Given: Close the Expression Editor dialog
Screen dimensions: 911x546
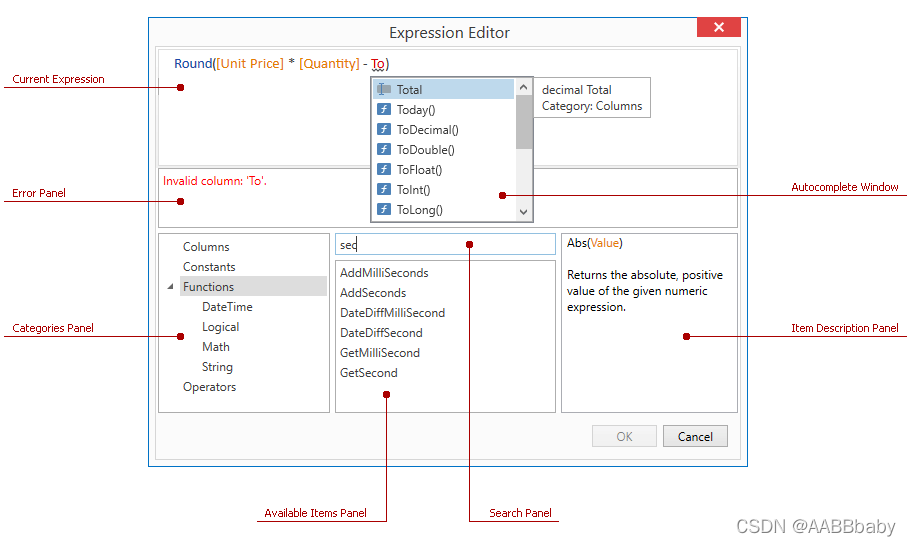Looking at the screenshot, I should pos(719,27).
